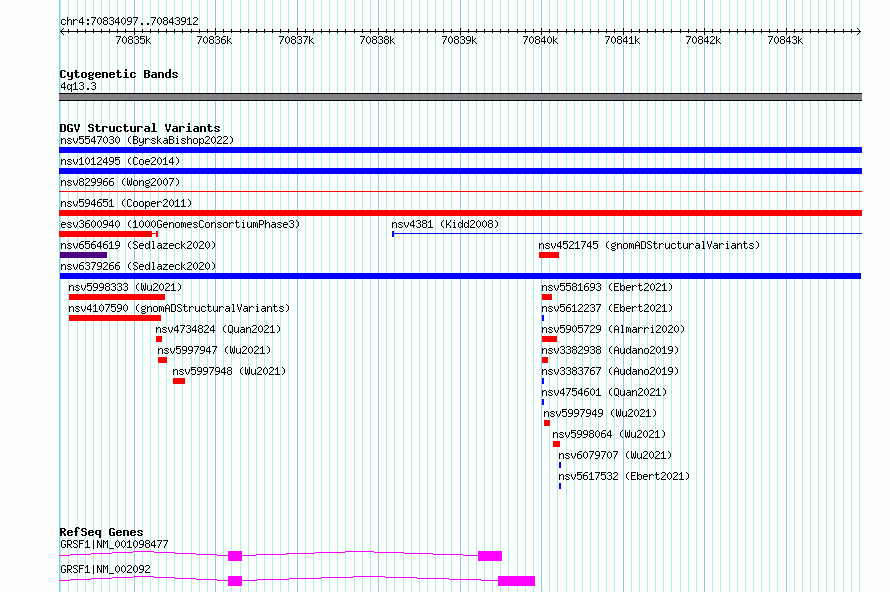Open nsv3383767 (Audano2019) label
Screen dimensions: 890x592
[x=610, y=371]
